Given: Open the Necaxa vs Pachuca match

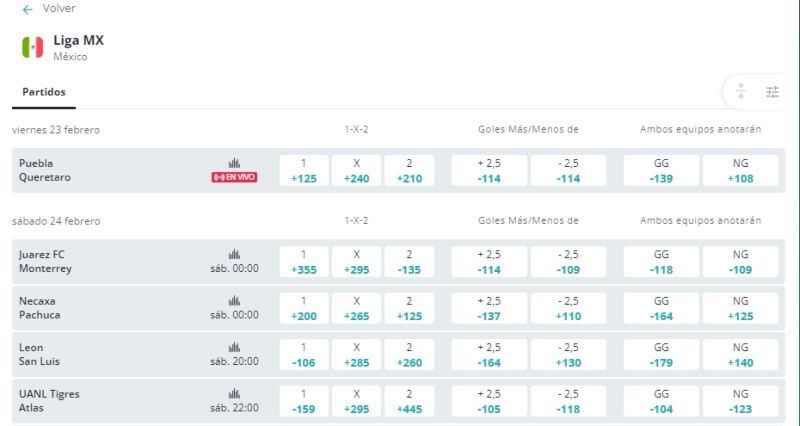Looking at the screenshot, I should pos(40,308).
